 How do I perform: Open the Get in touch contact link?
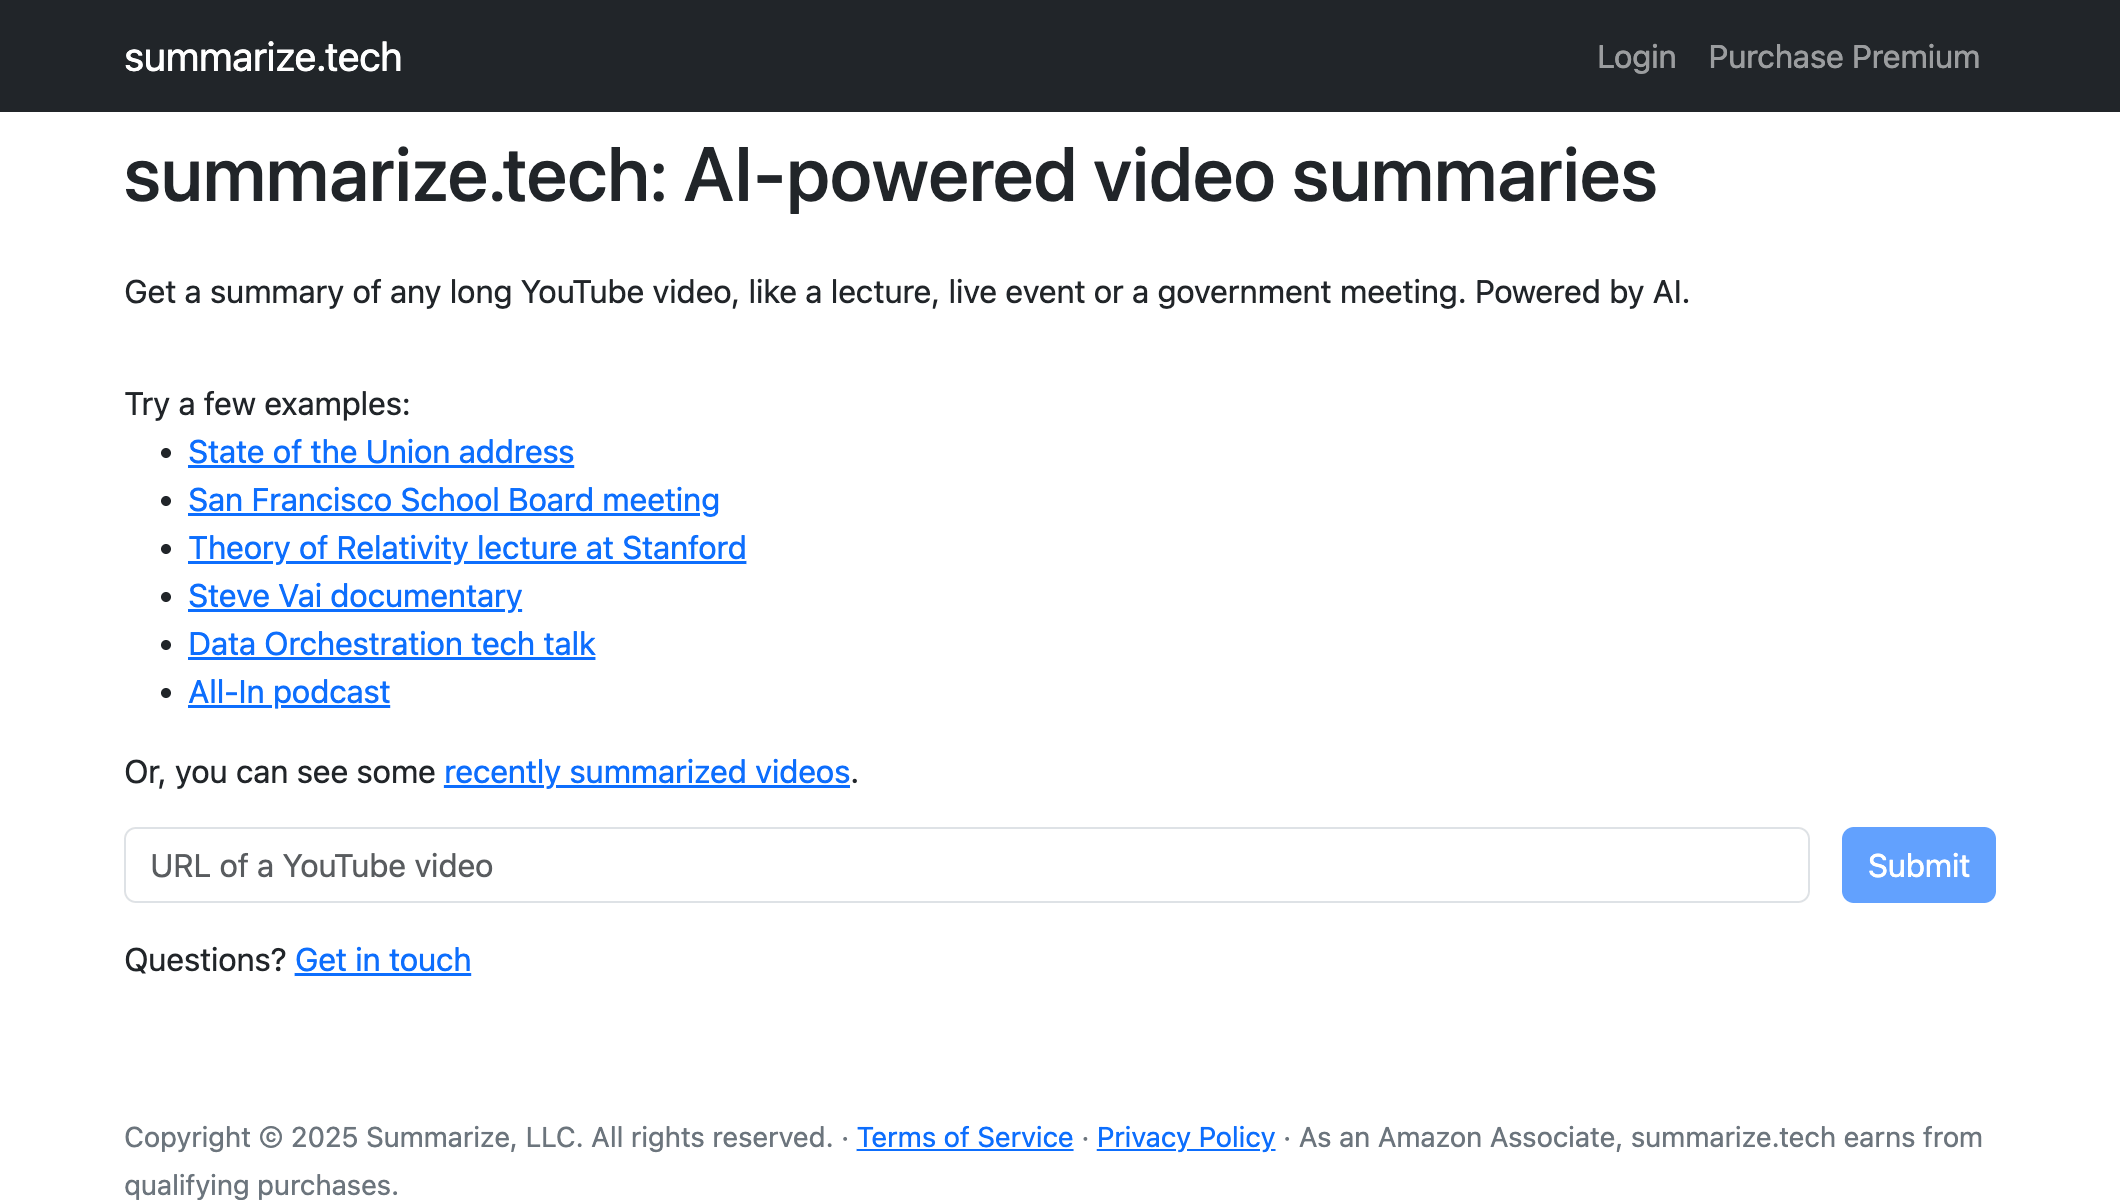click(382, 960)
